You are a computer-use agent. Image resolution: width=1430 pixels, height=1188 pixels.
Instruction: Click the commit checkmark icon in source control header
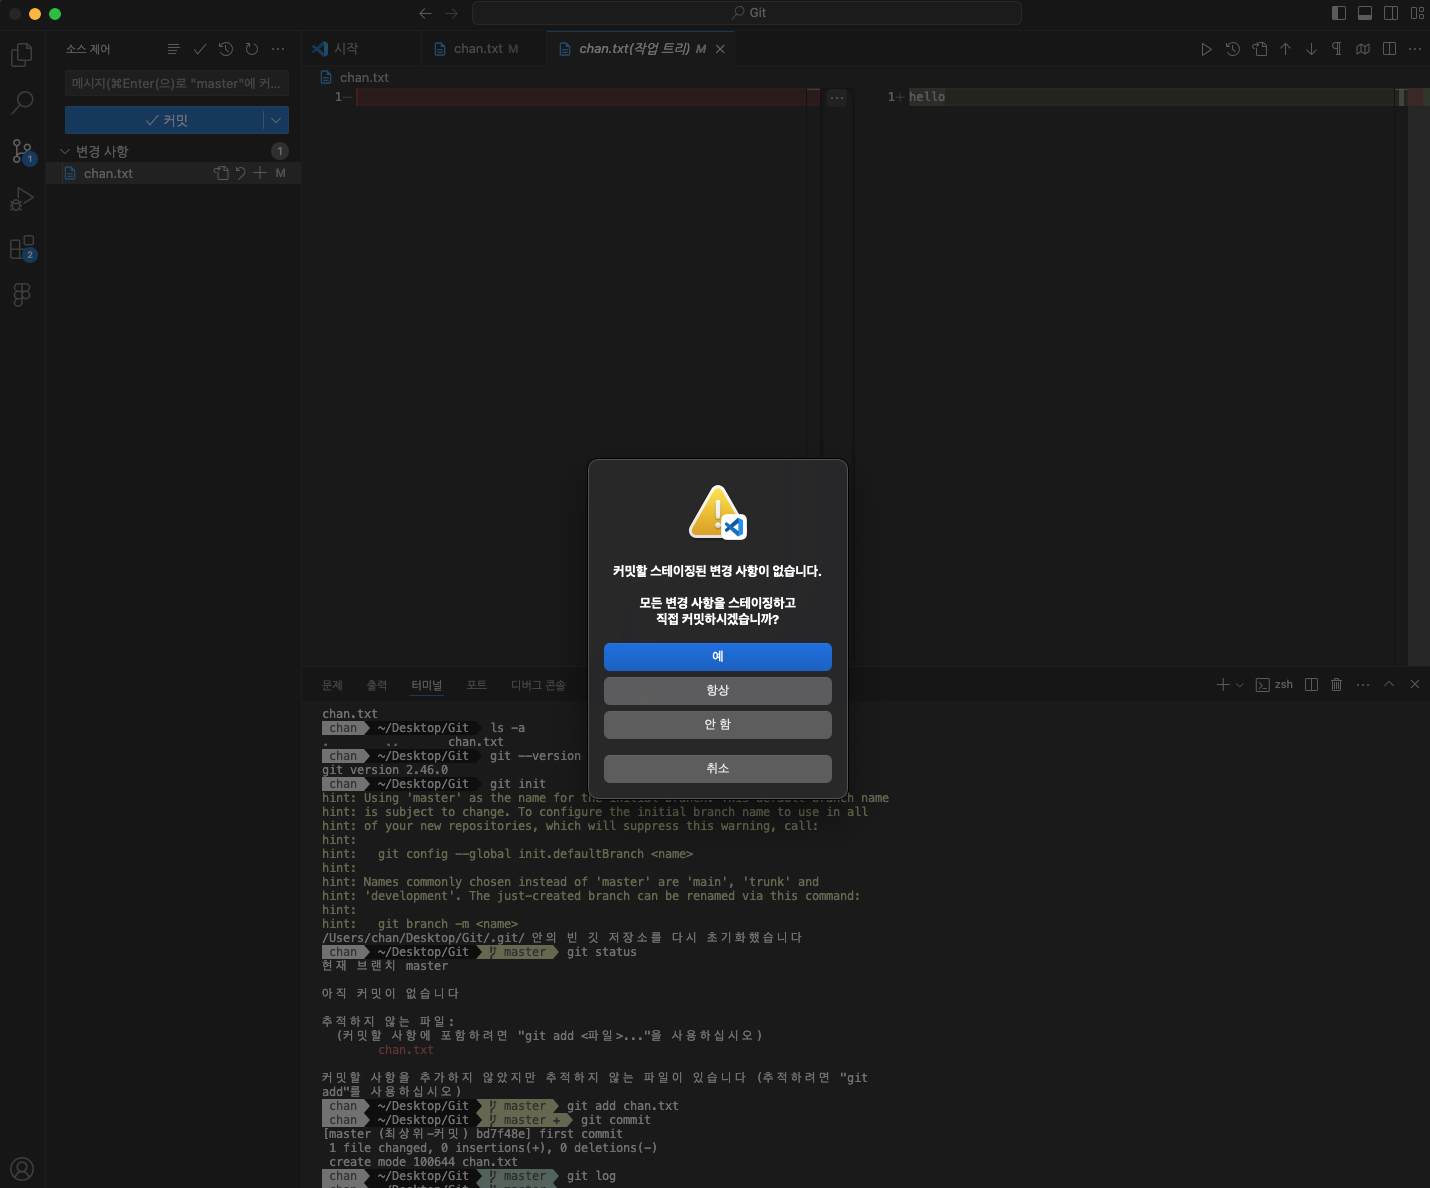200,49
